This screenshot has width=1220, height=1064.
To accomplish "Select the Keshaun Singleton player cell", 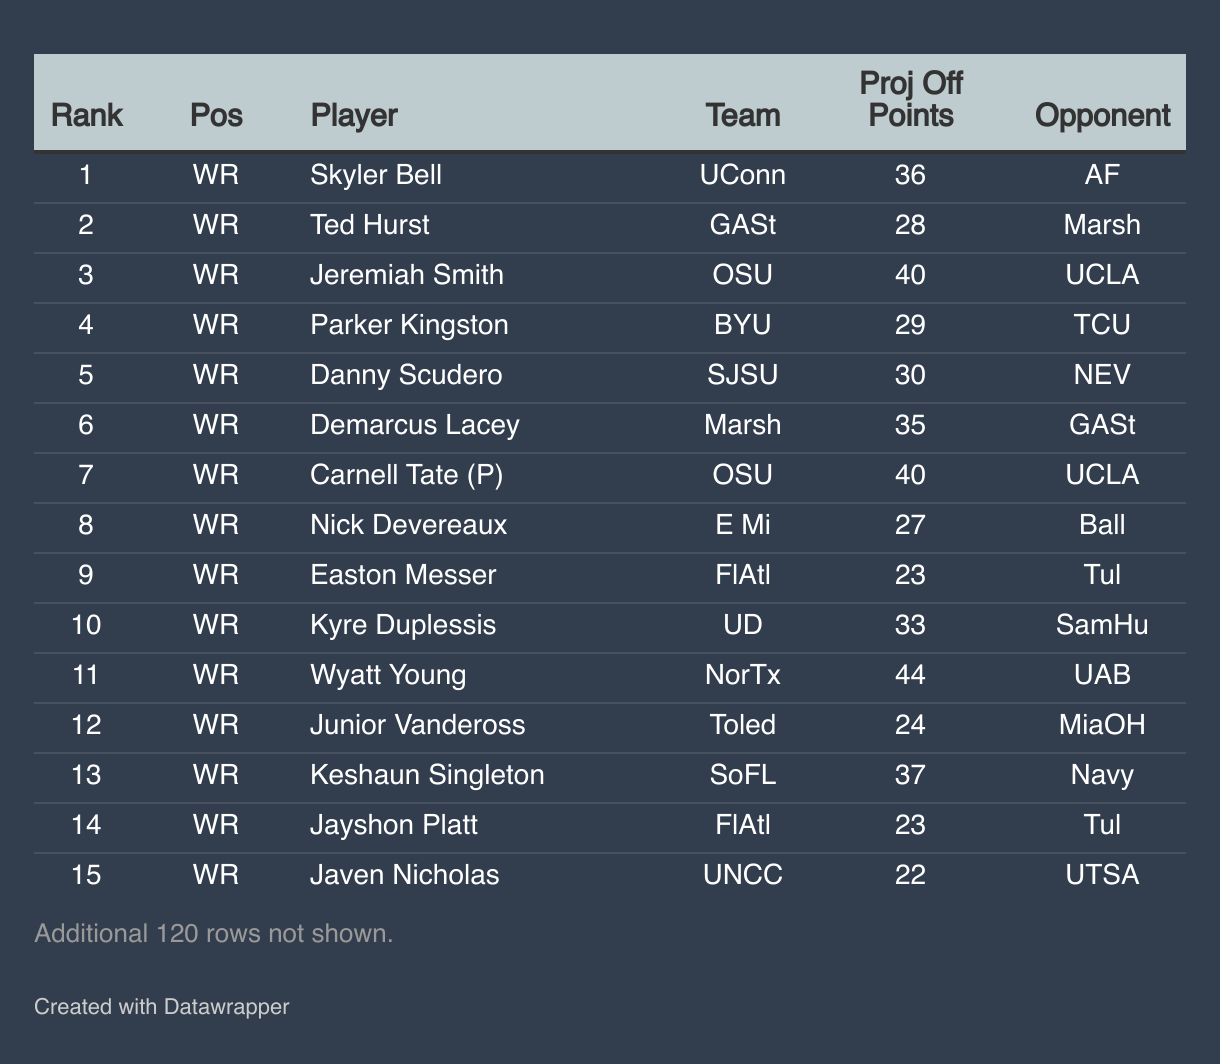I will (427, 775).
